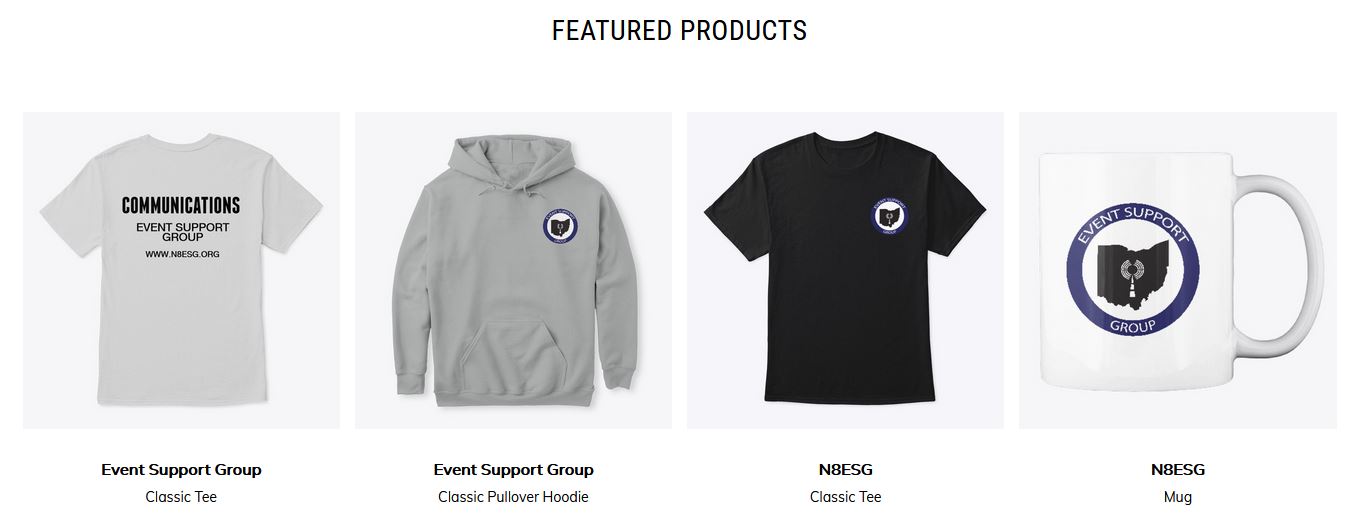The image size is (1362, 519).
Task: Open the gray pullover hoodie product image
Action: coord(513,270)
